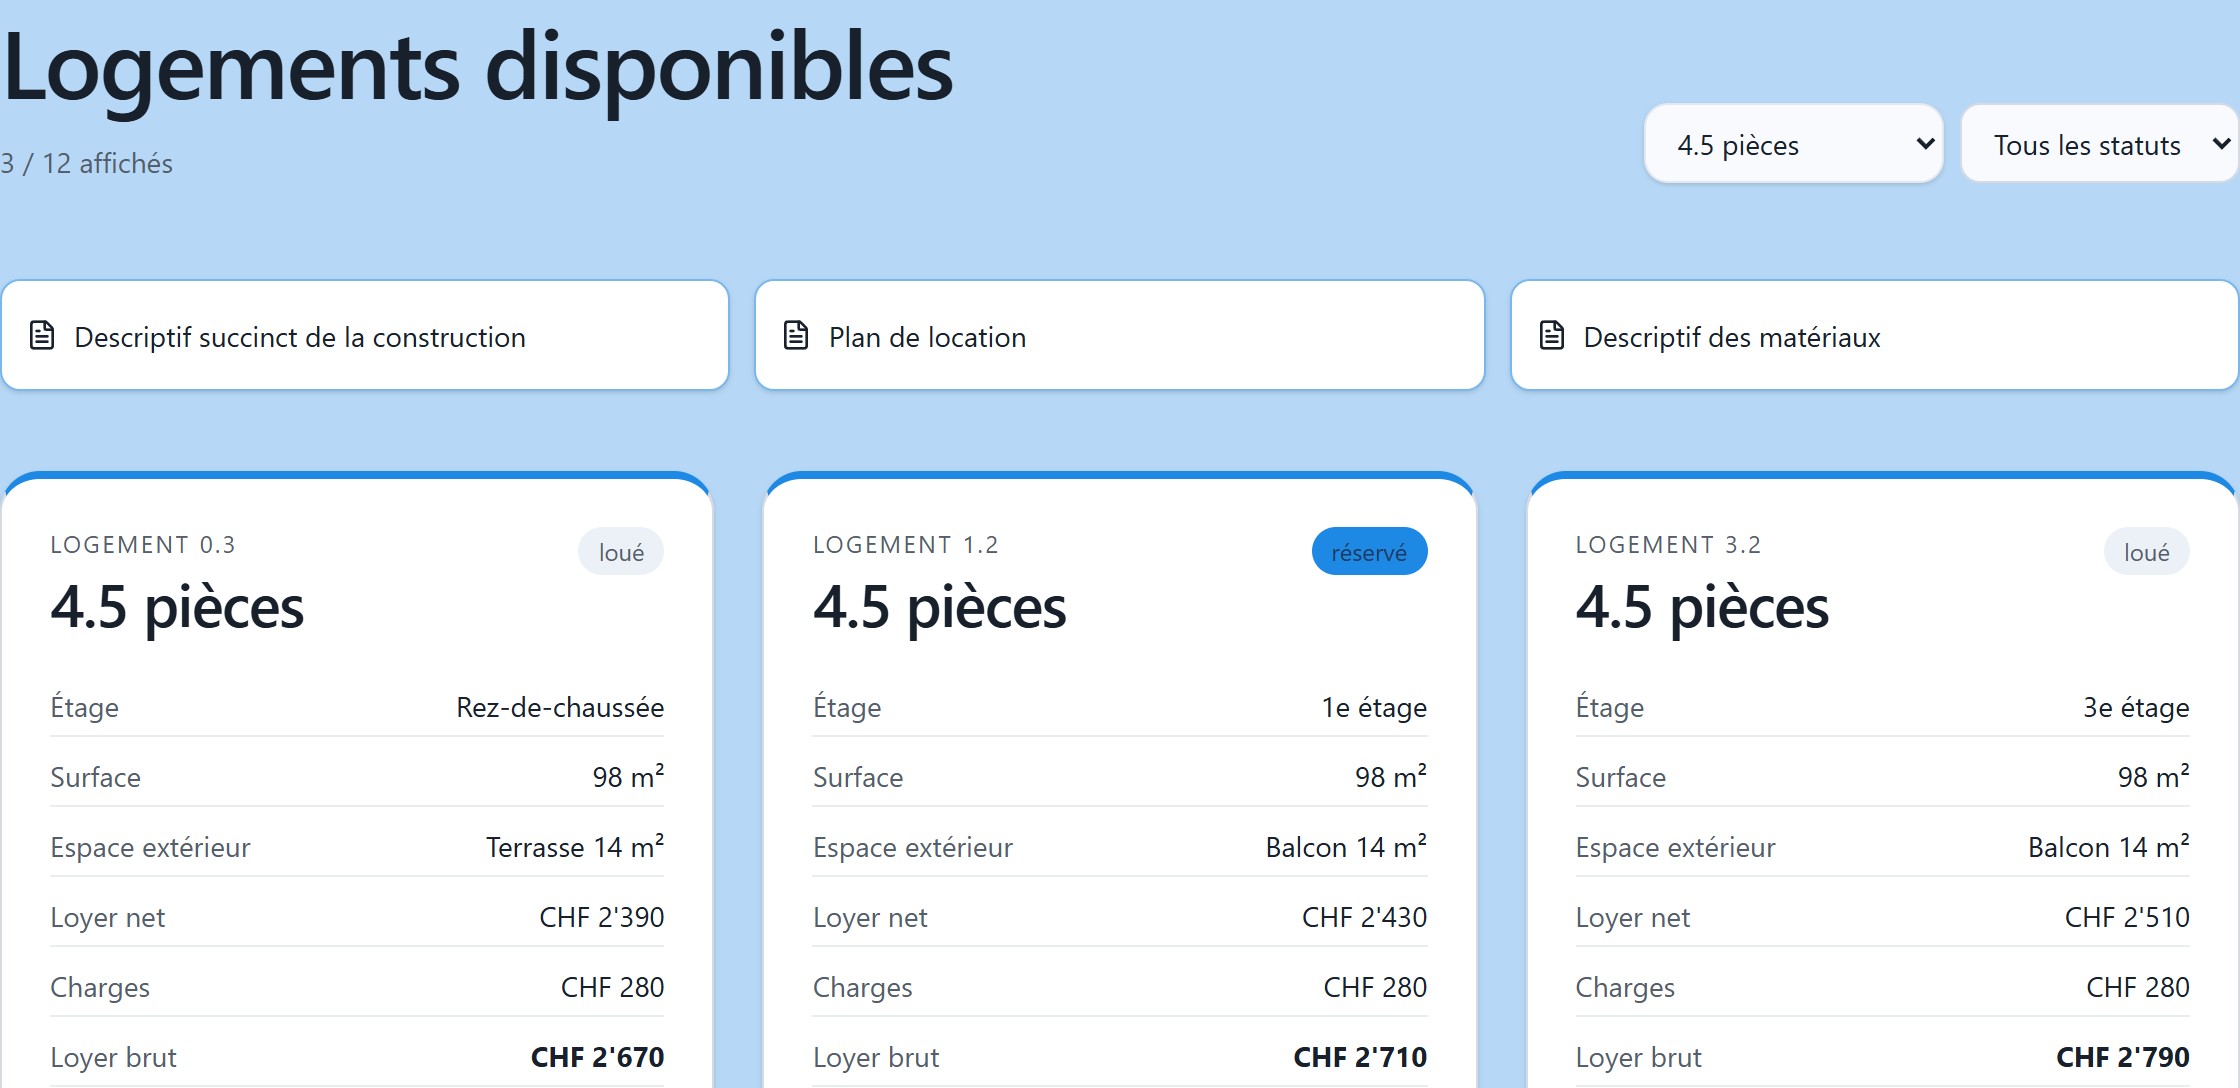This screenshot has height=1088, width=2240.
Task: Click 98 m² surface in Logement 3.2
Action: pyautogui.click(x=2154, y=776)
